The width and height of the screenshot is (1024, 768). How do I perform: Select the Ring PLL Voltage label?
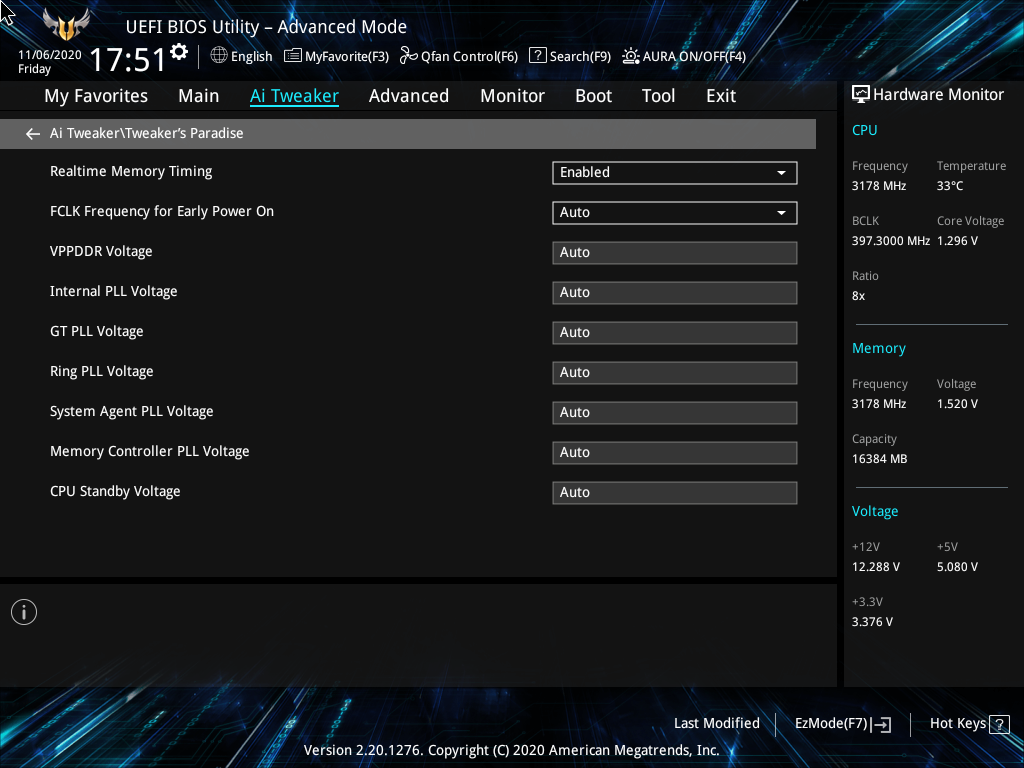click(x=102, y=372)
